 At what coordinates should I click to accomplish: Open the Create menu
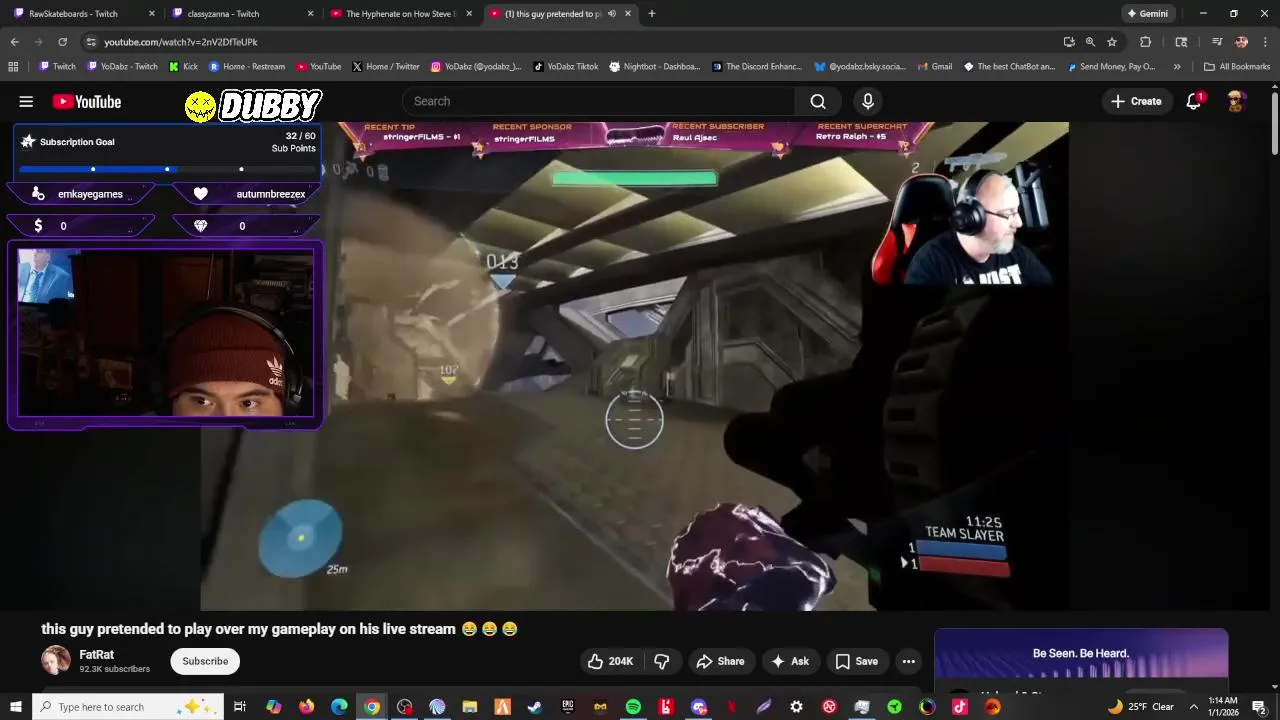1137,101
